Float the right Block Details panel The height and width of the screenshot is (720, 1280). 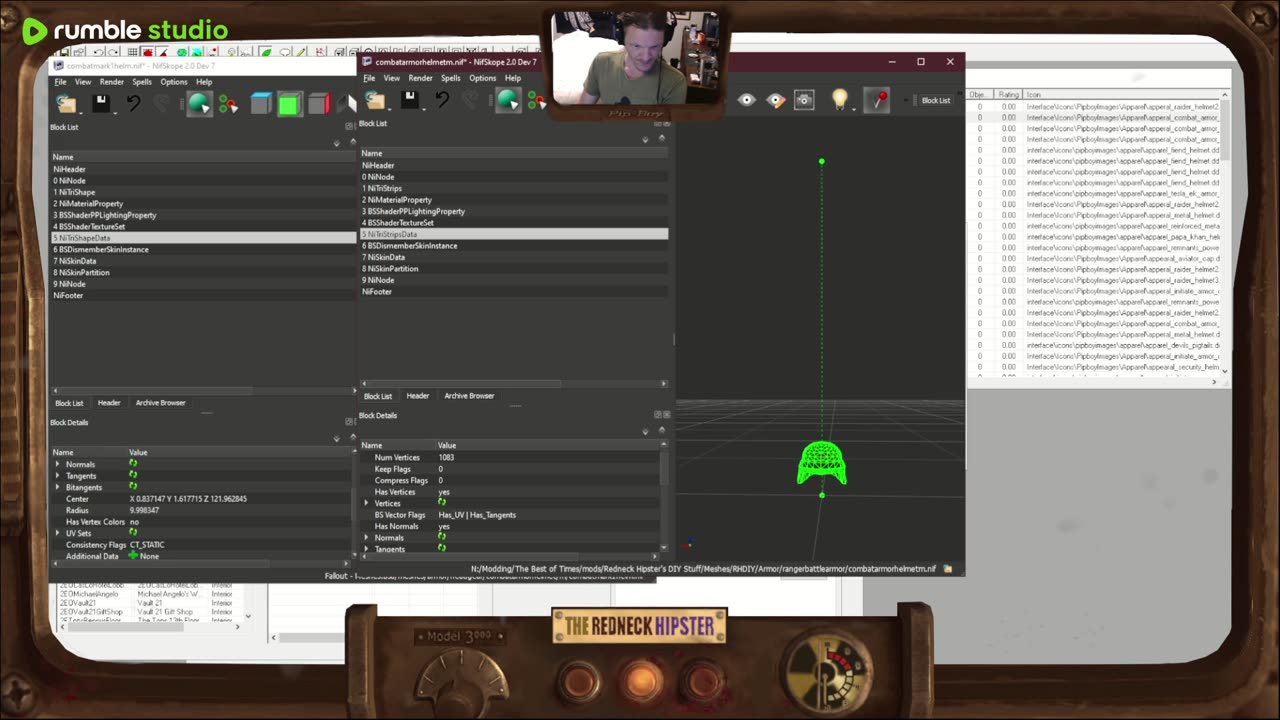(658, 415)
